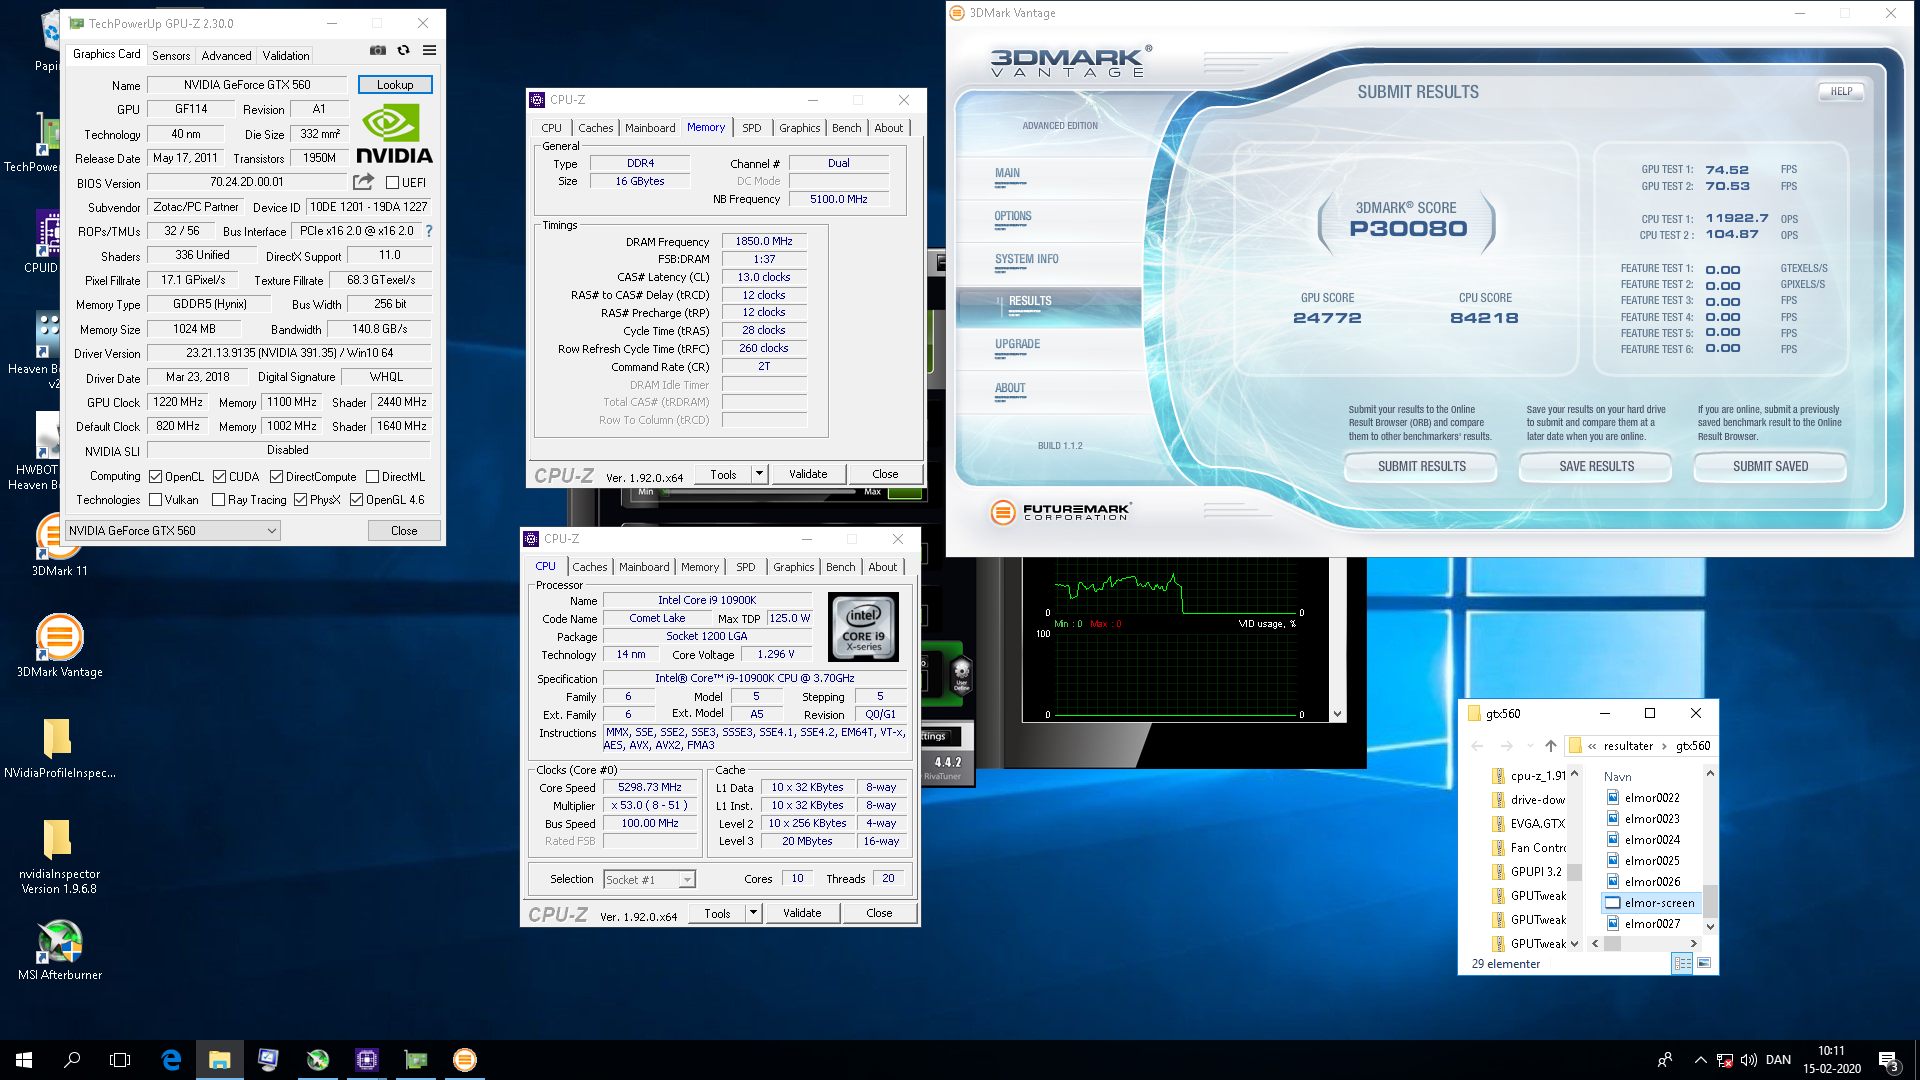Switch to the Advanced tab in GPU-Z
The width and height of the screenshot is (1920, 1080).
226,56
